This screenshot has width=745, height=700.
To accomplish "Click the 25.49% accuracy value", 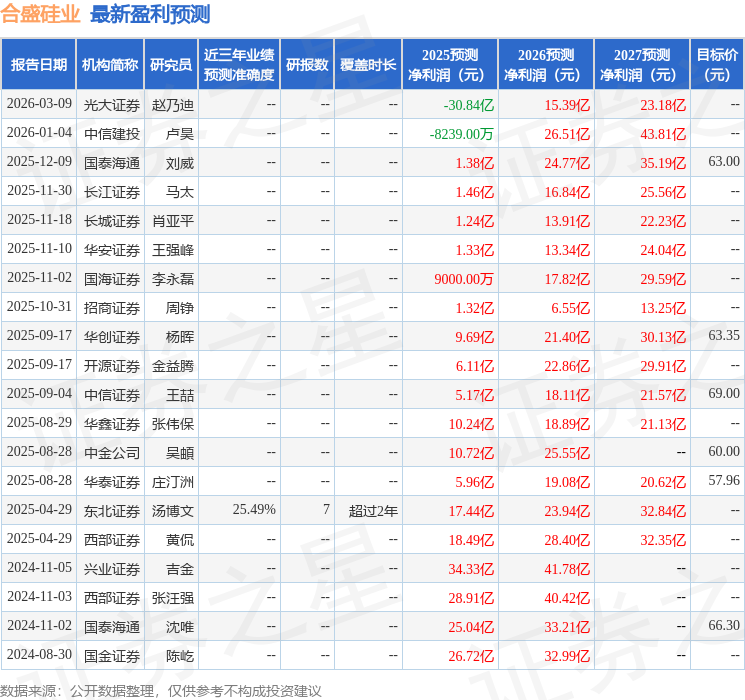I will (x=254, y=510).
